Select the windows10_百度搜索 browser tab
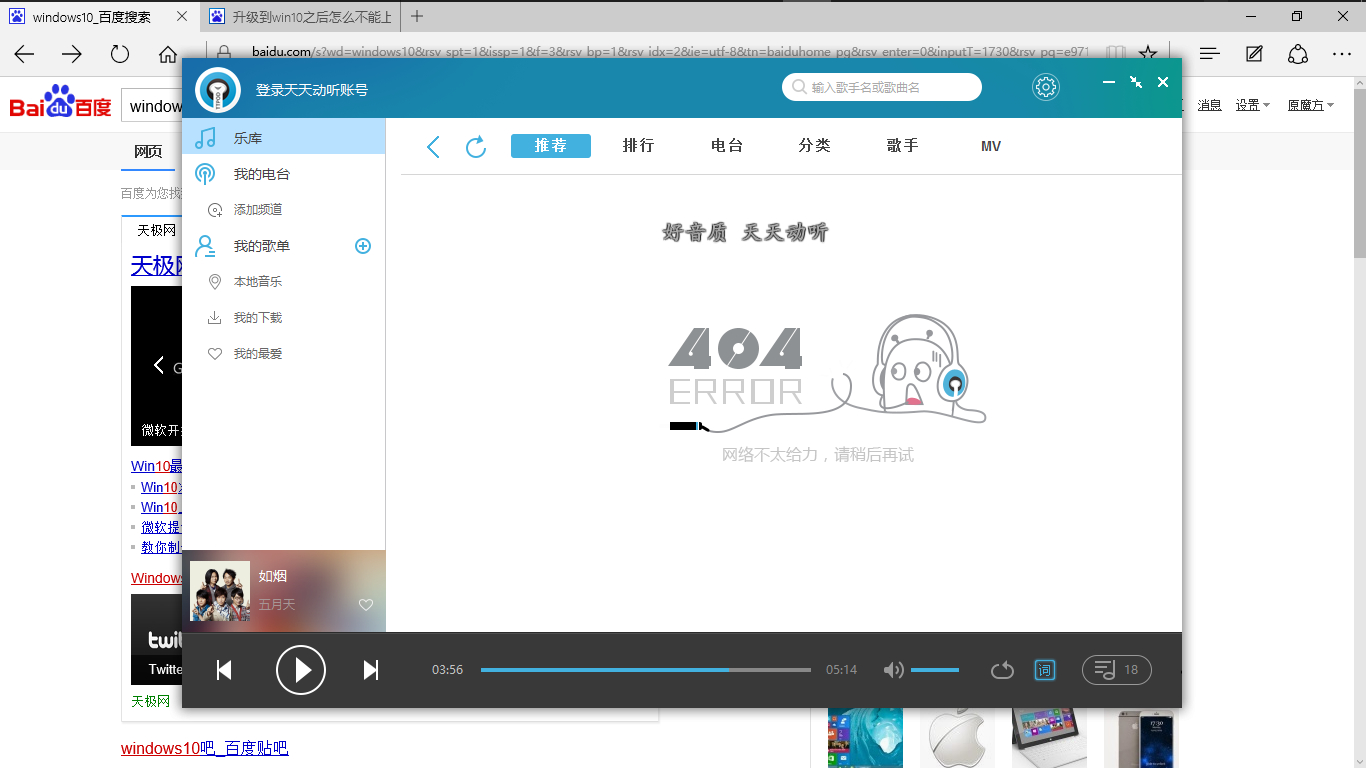This screenshot has width=1366, height=768. pos(100,17)
